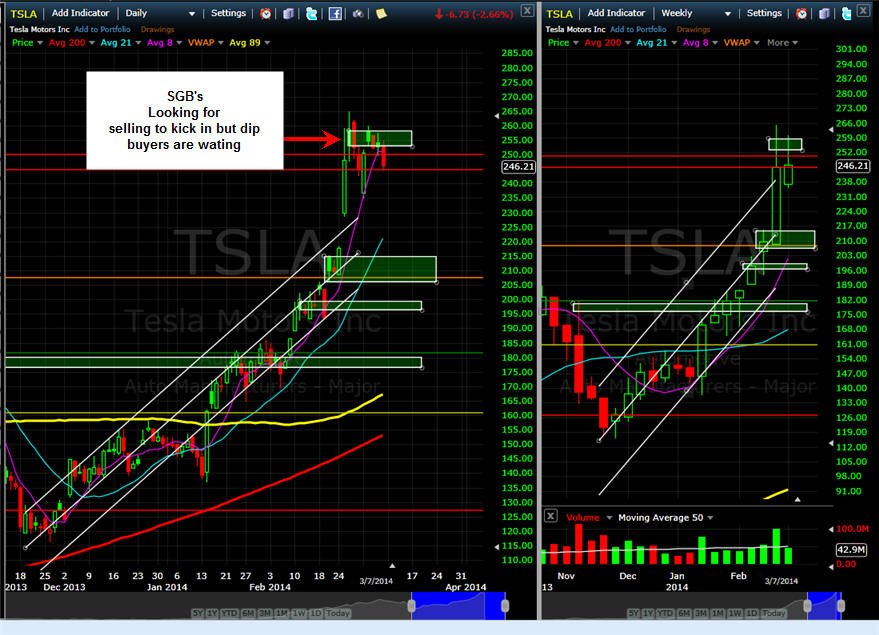Click the binoculars icon in Daily chart toolbar
Viewport: 879px width, 635px height.
[x=358, y=13]
